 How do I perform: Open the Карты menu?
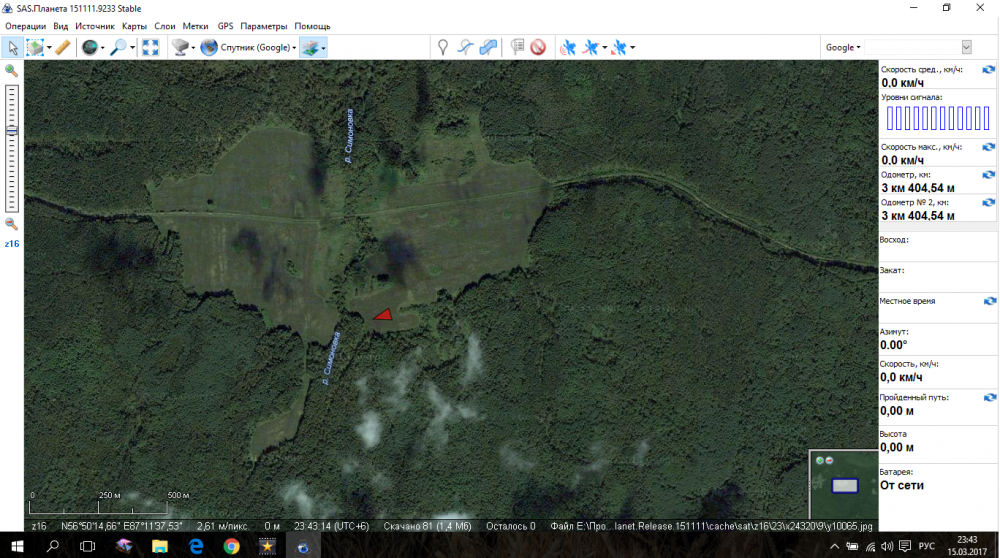133,26
